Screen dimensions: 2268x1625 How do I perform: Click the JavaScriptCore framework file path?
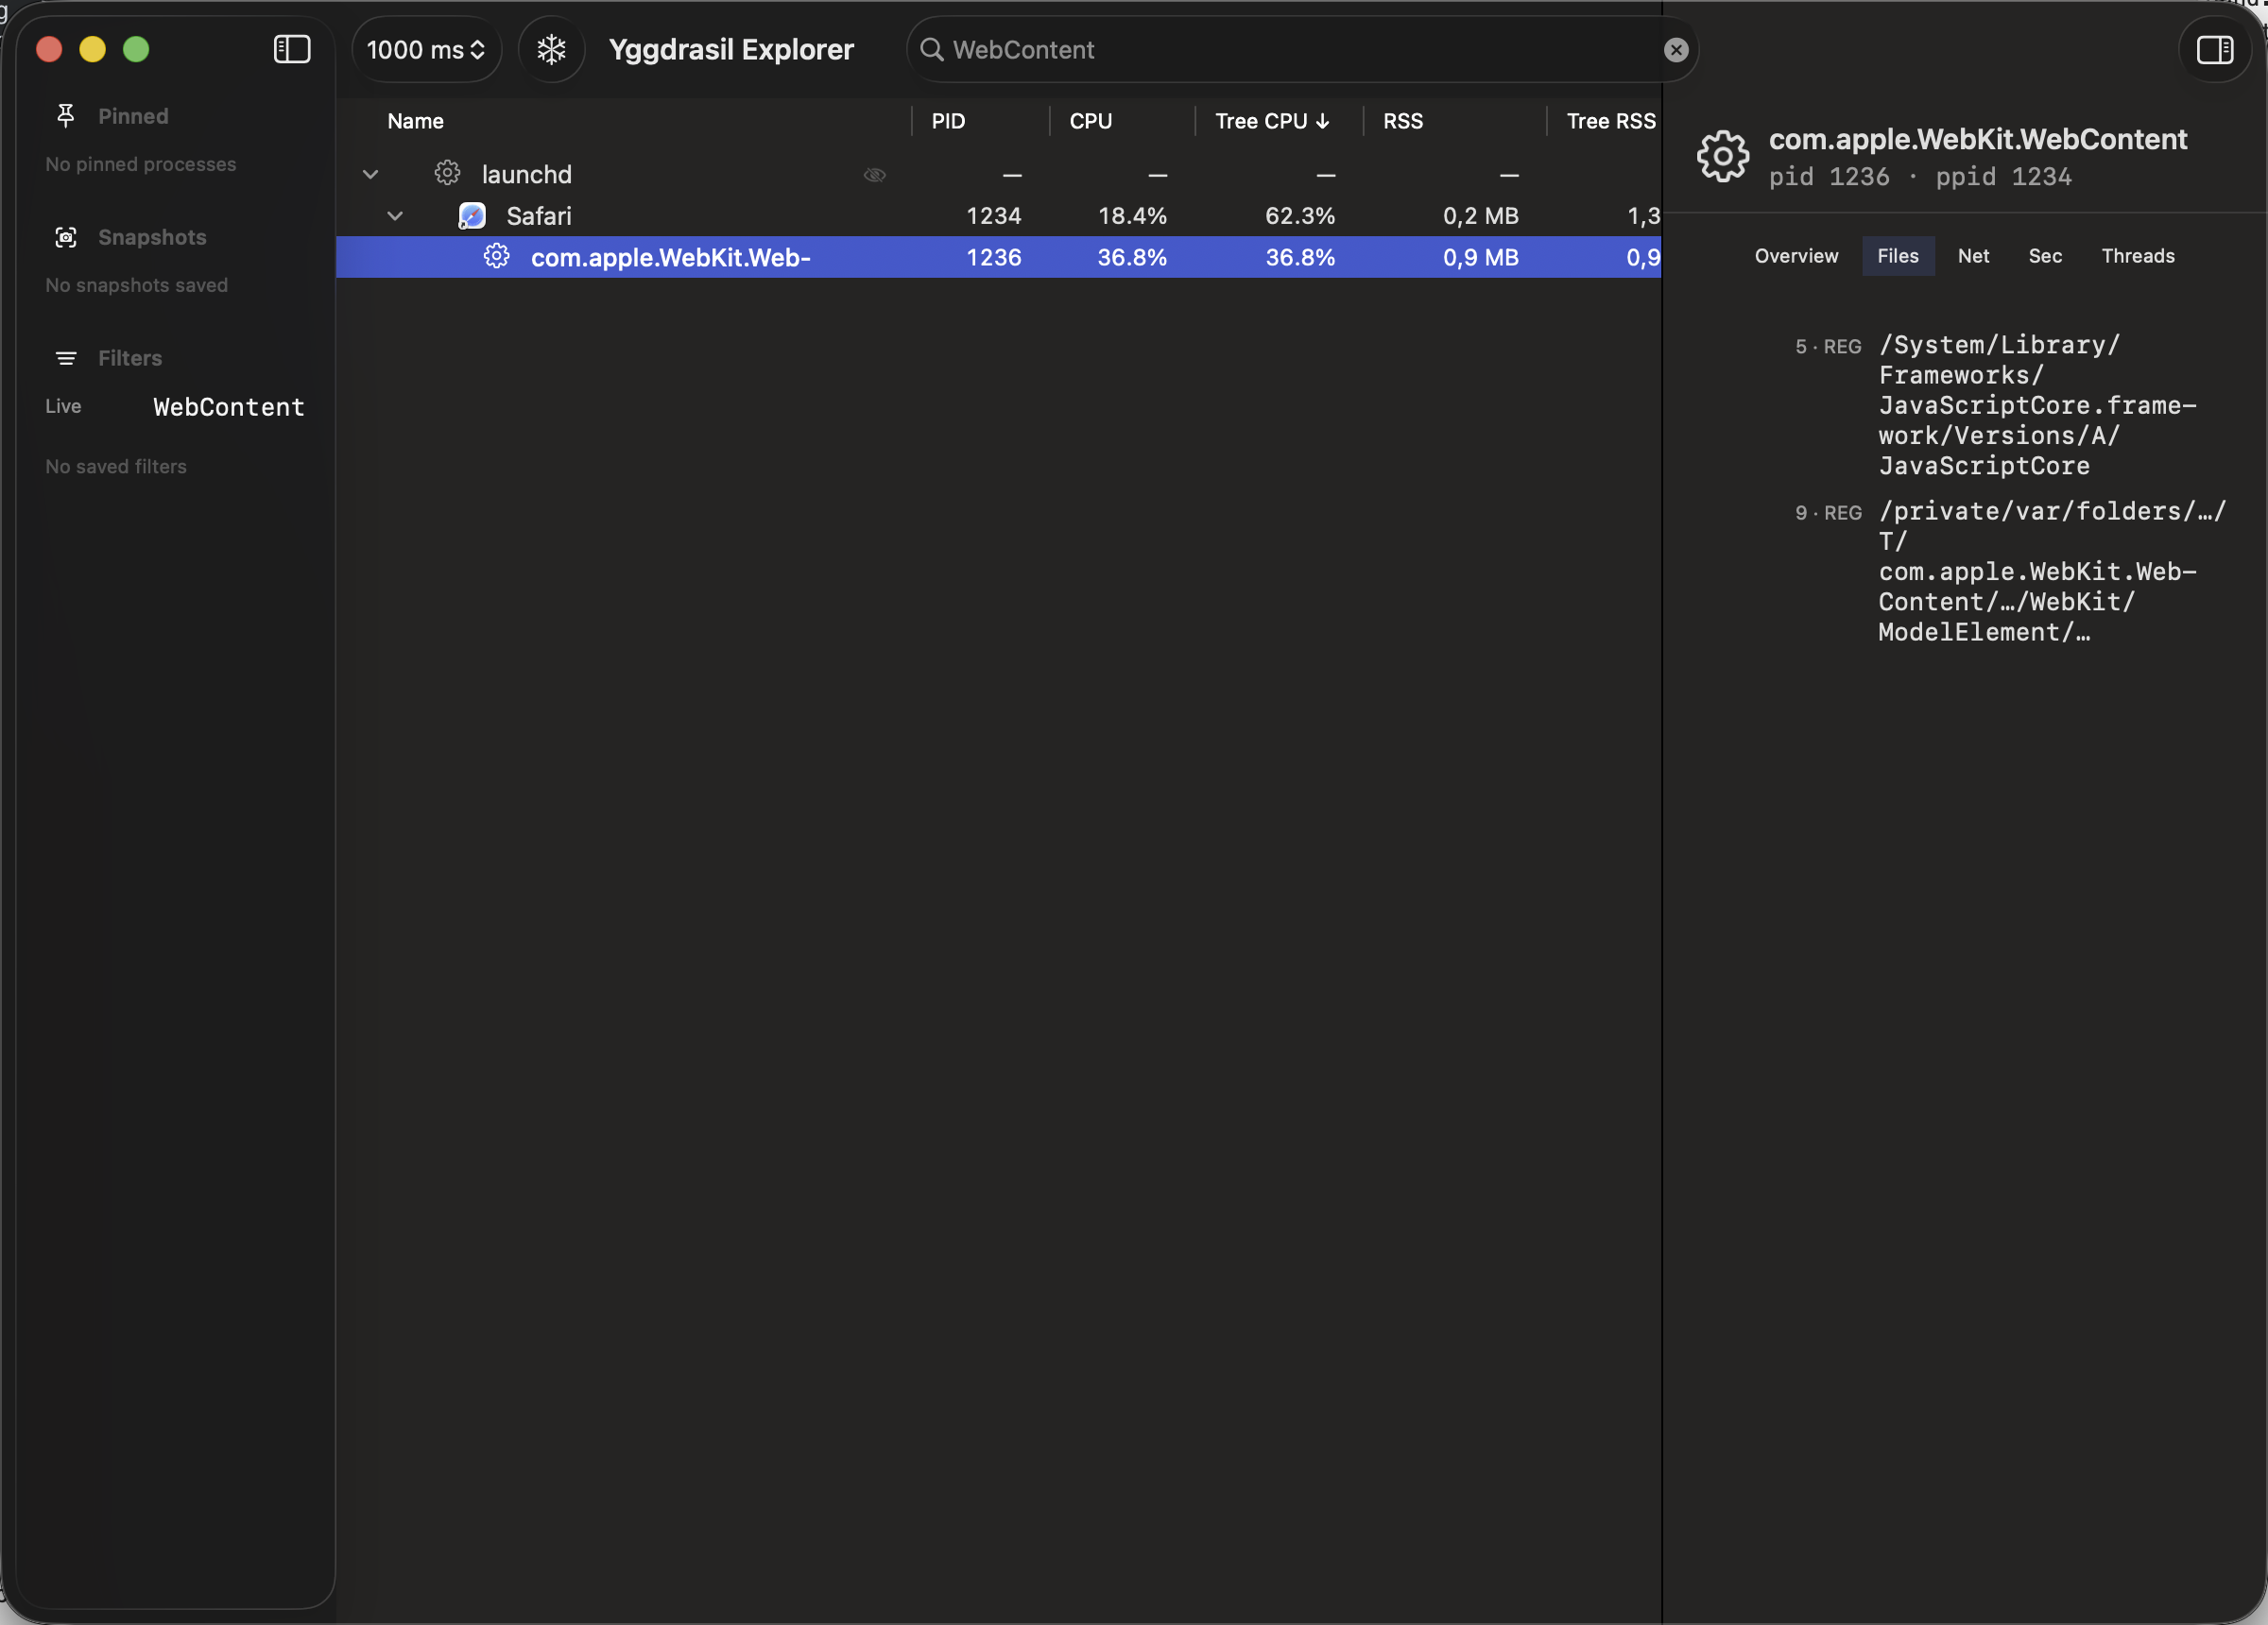2037,405
